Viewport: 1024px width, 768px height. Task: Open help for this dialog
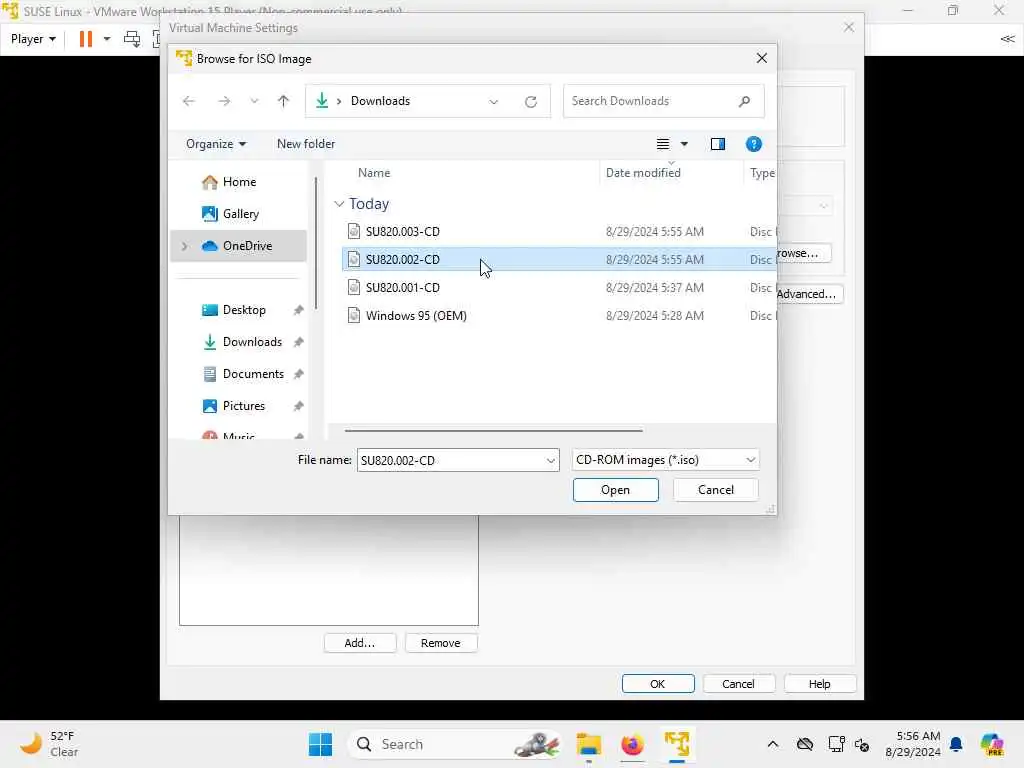(x=754, y=144)
